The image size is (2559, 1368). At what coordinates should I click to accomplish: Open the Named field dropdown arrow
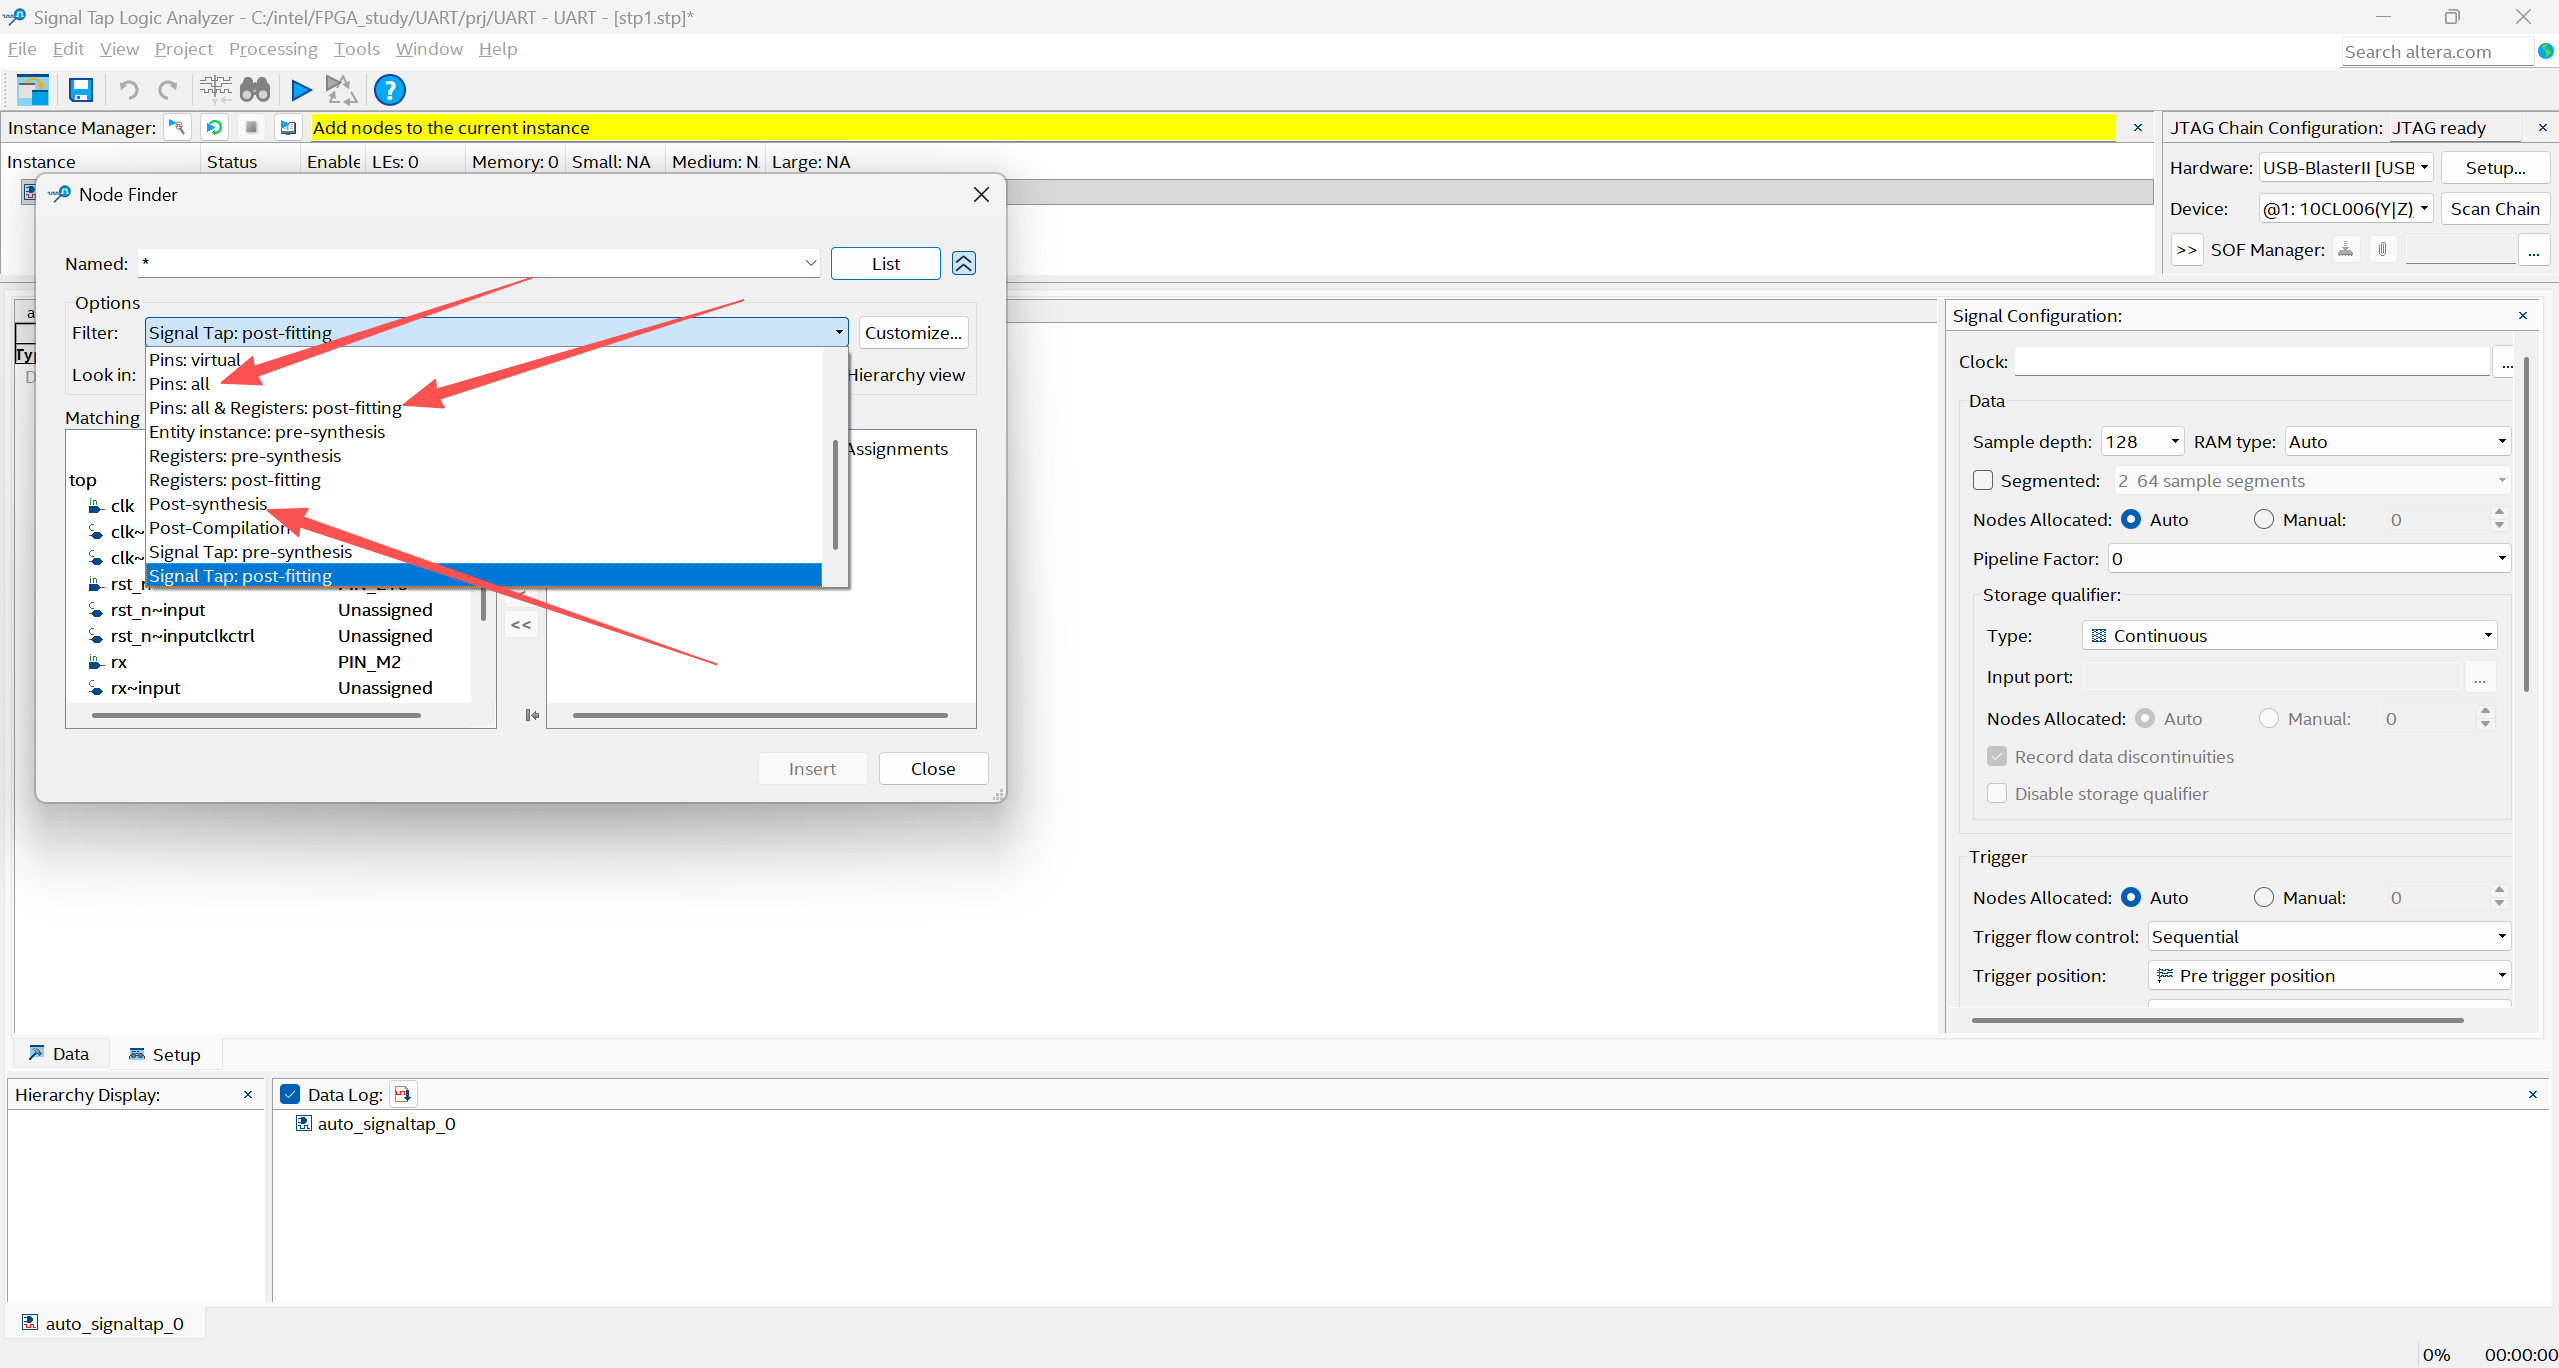point(810,263)
